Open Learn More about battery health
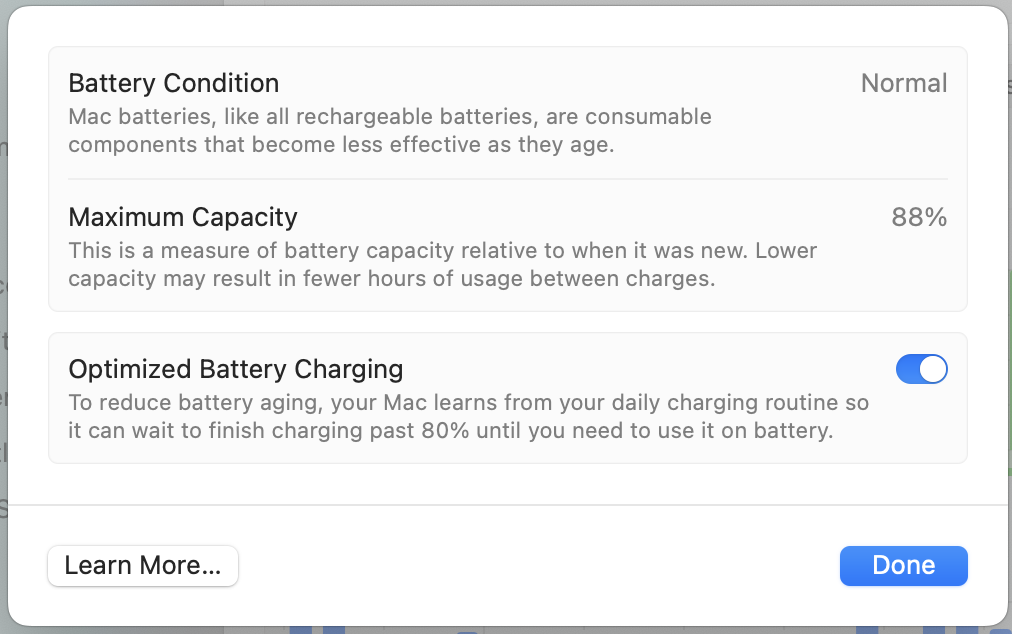 coord(143,566)
